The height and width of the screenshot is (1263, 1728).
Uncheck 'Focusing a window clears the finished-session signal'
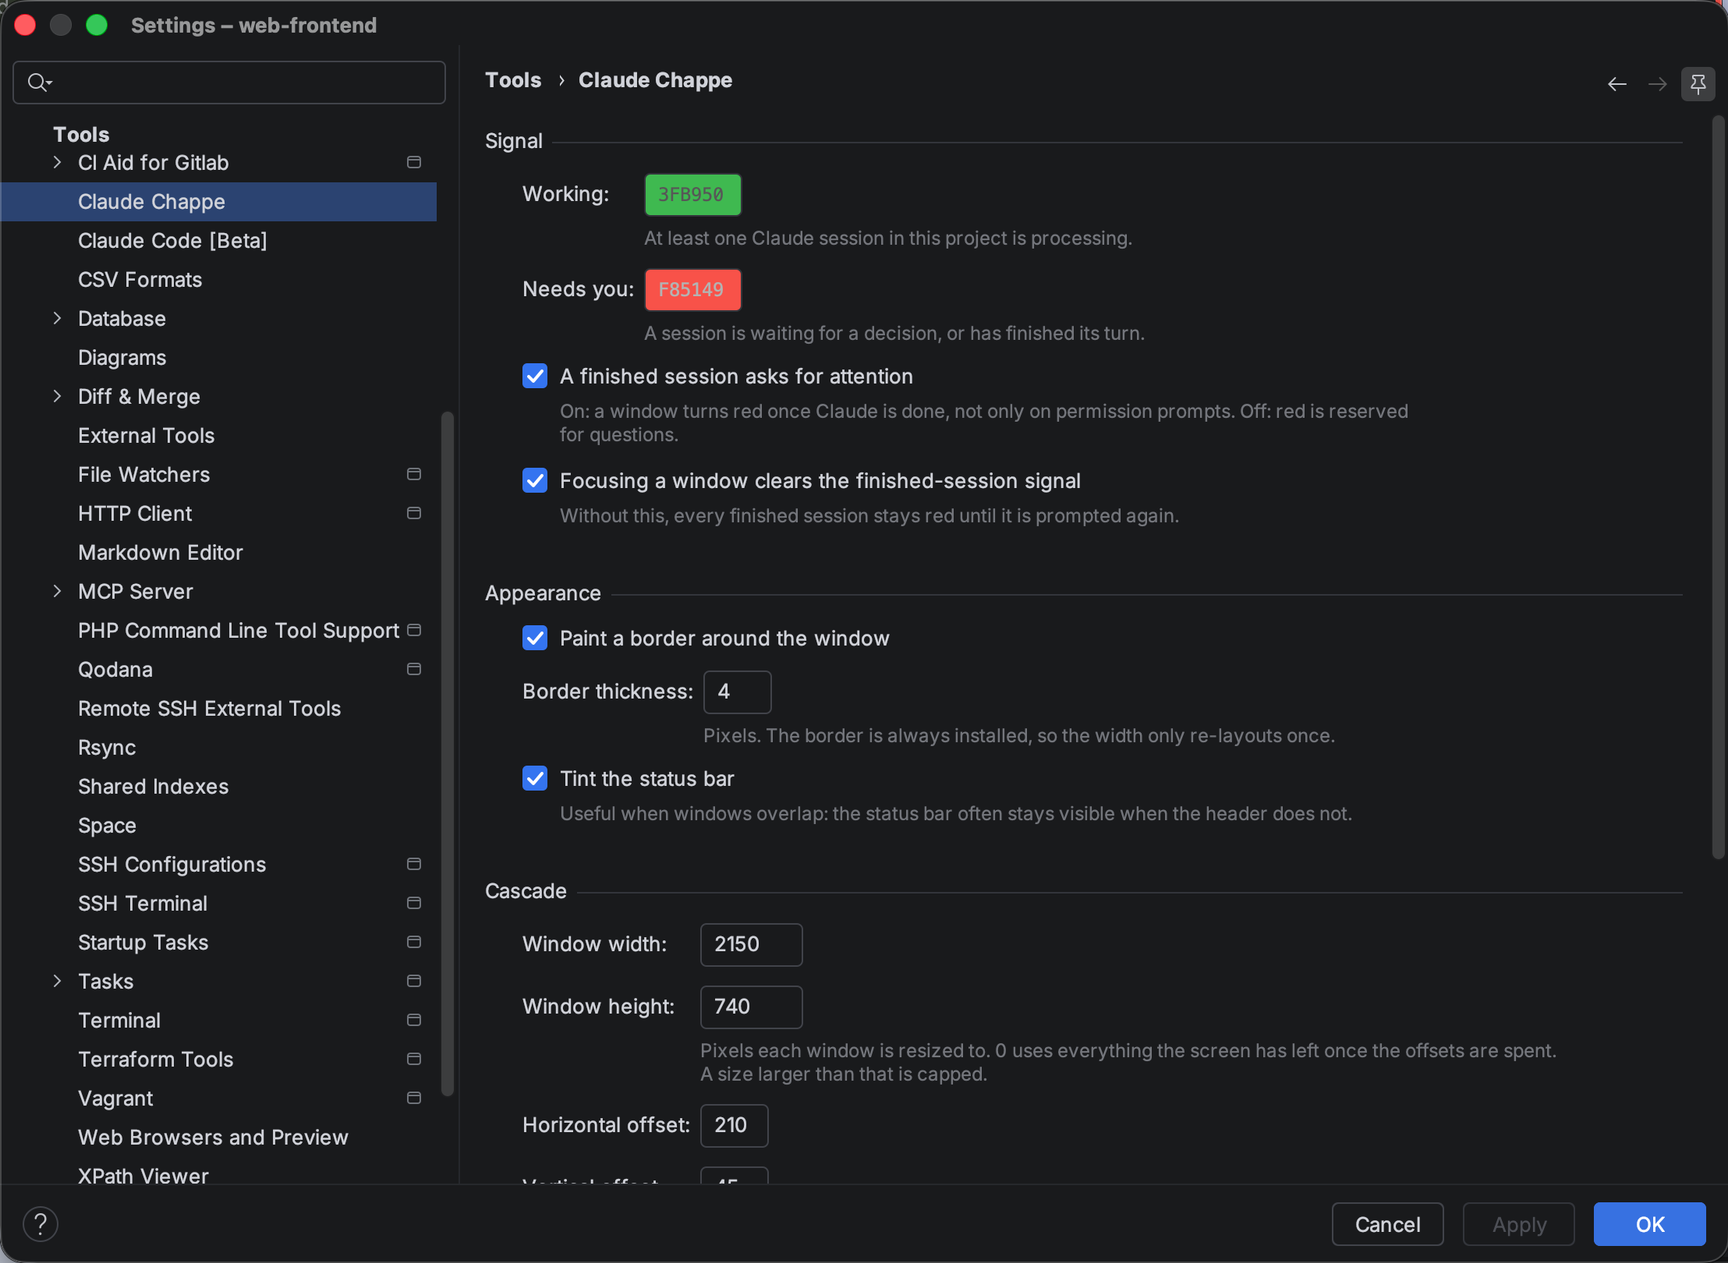535,481
